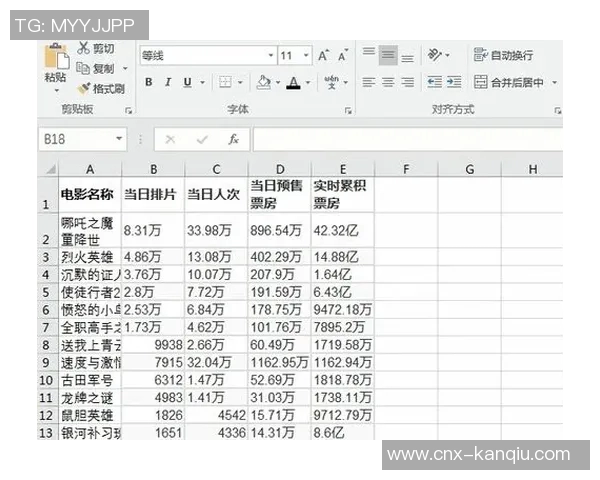The width and height of the screenshot is (600, 480).
Task: Enable Wrap Text (自动换行)
Action: [504, 55]
